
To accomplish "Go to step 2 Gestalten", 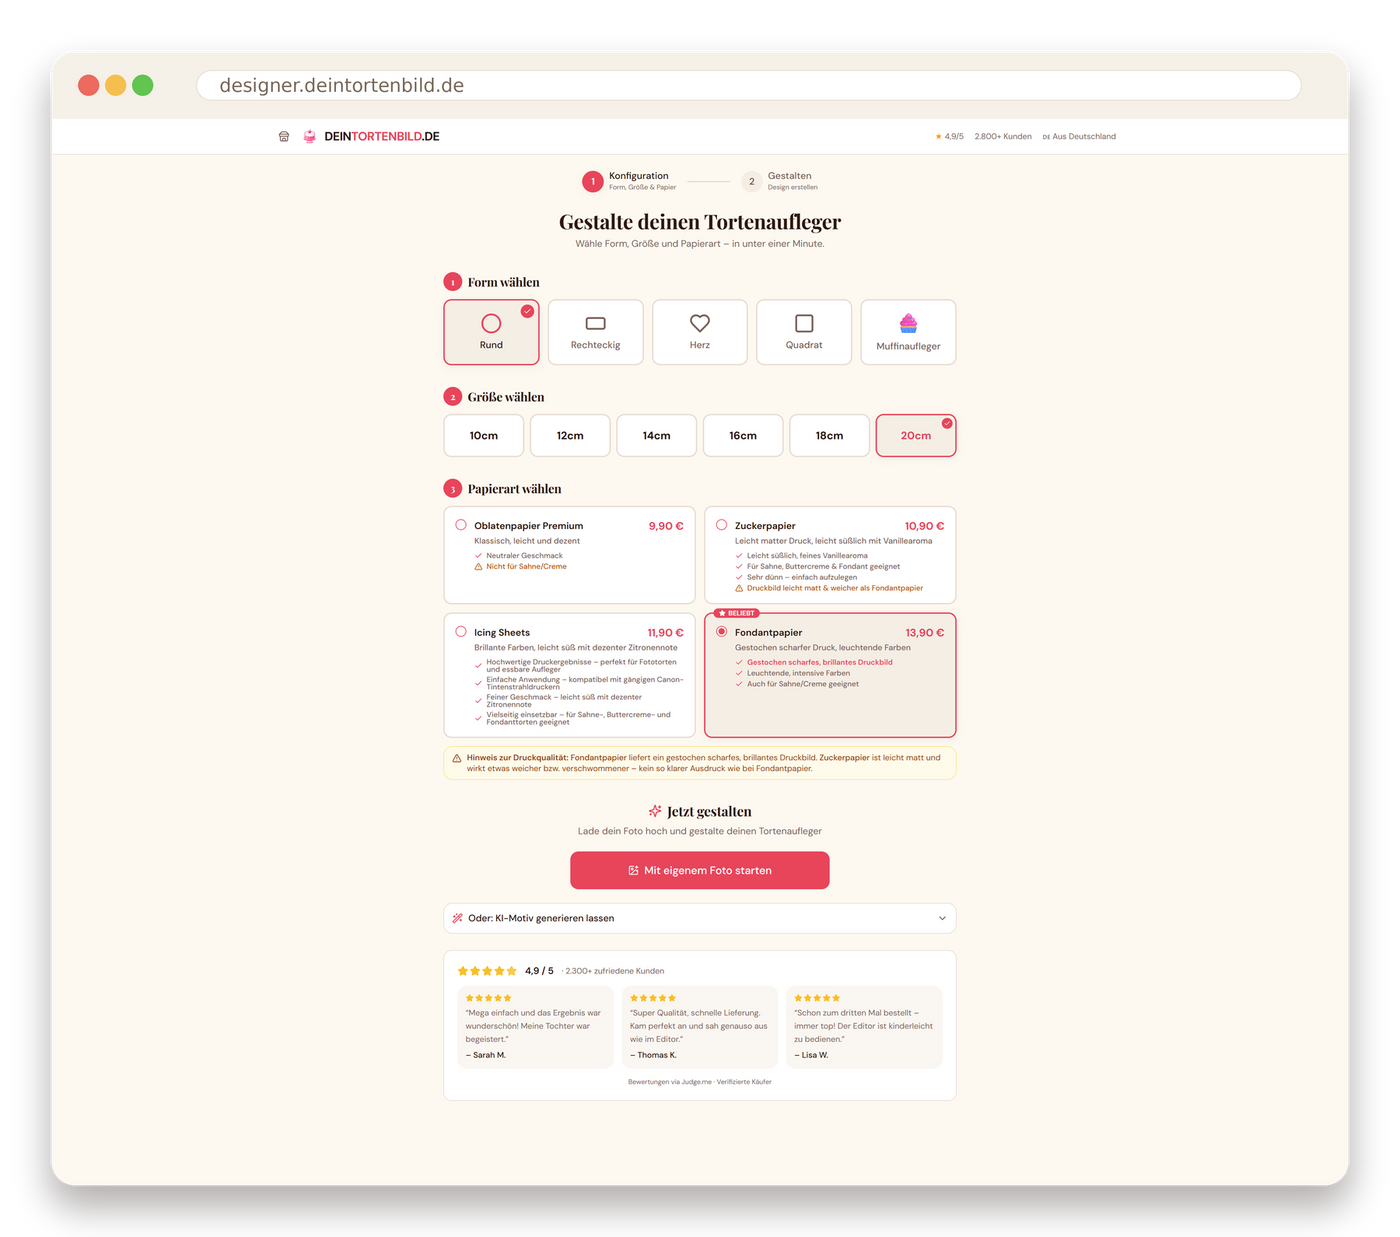I will [781, 181].
